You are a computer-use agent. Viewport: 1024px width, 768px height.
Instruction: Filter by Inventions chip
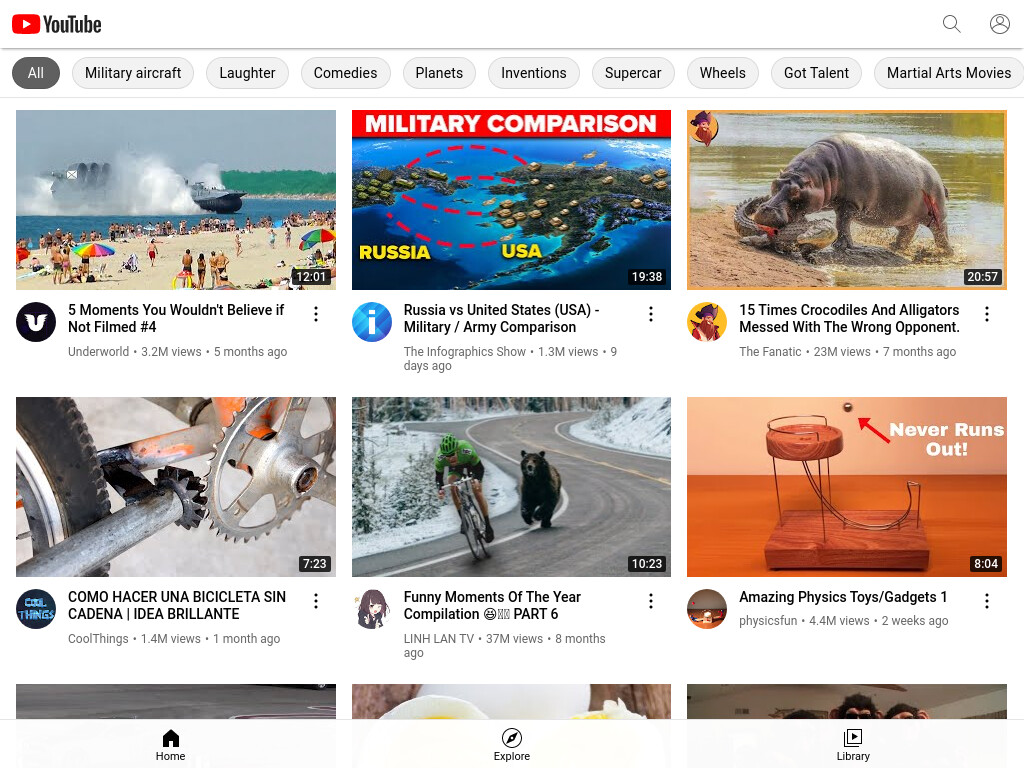coord(534,73)
